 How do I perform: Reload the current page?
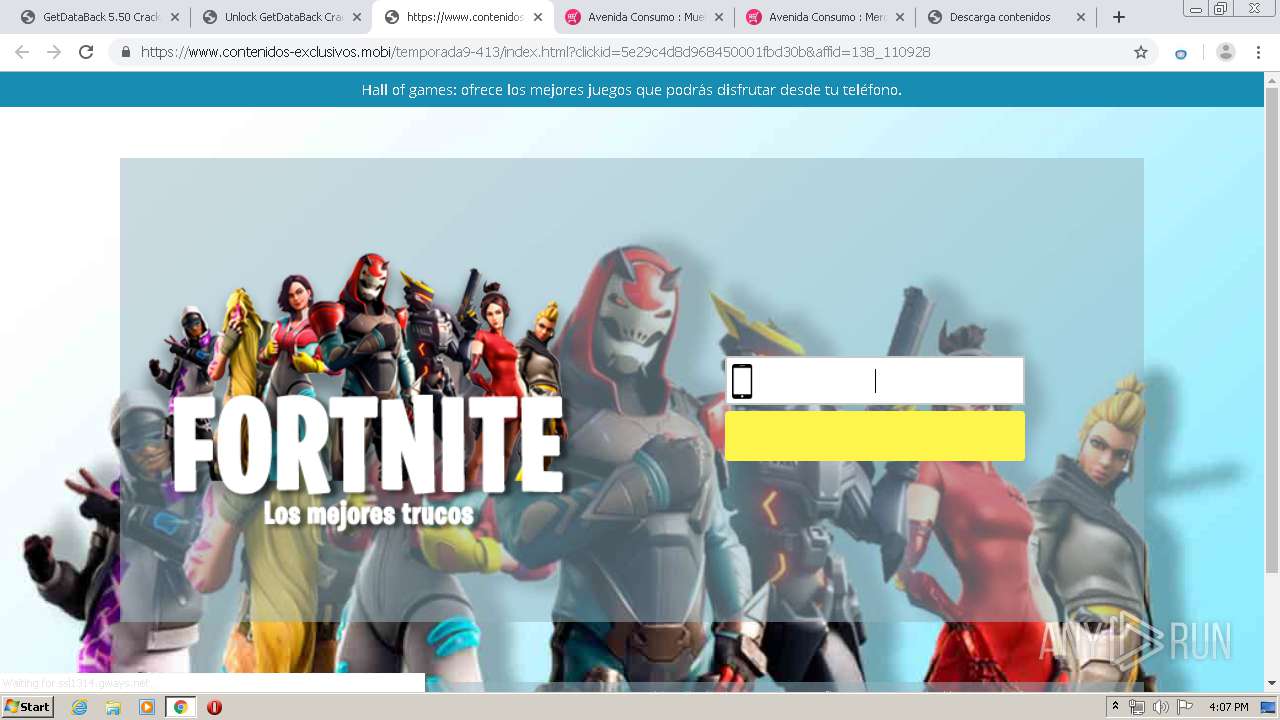(x=86, y=52)
